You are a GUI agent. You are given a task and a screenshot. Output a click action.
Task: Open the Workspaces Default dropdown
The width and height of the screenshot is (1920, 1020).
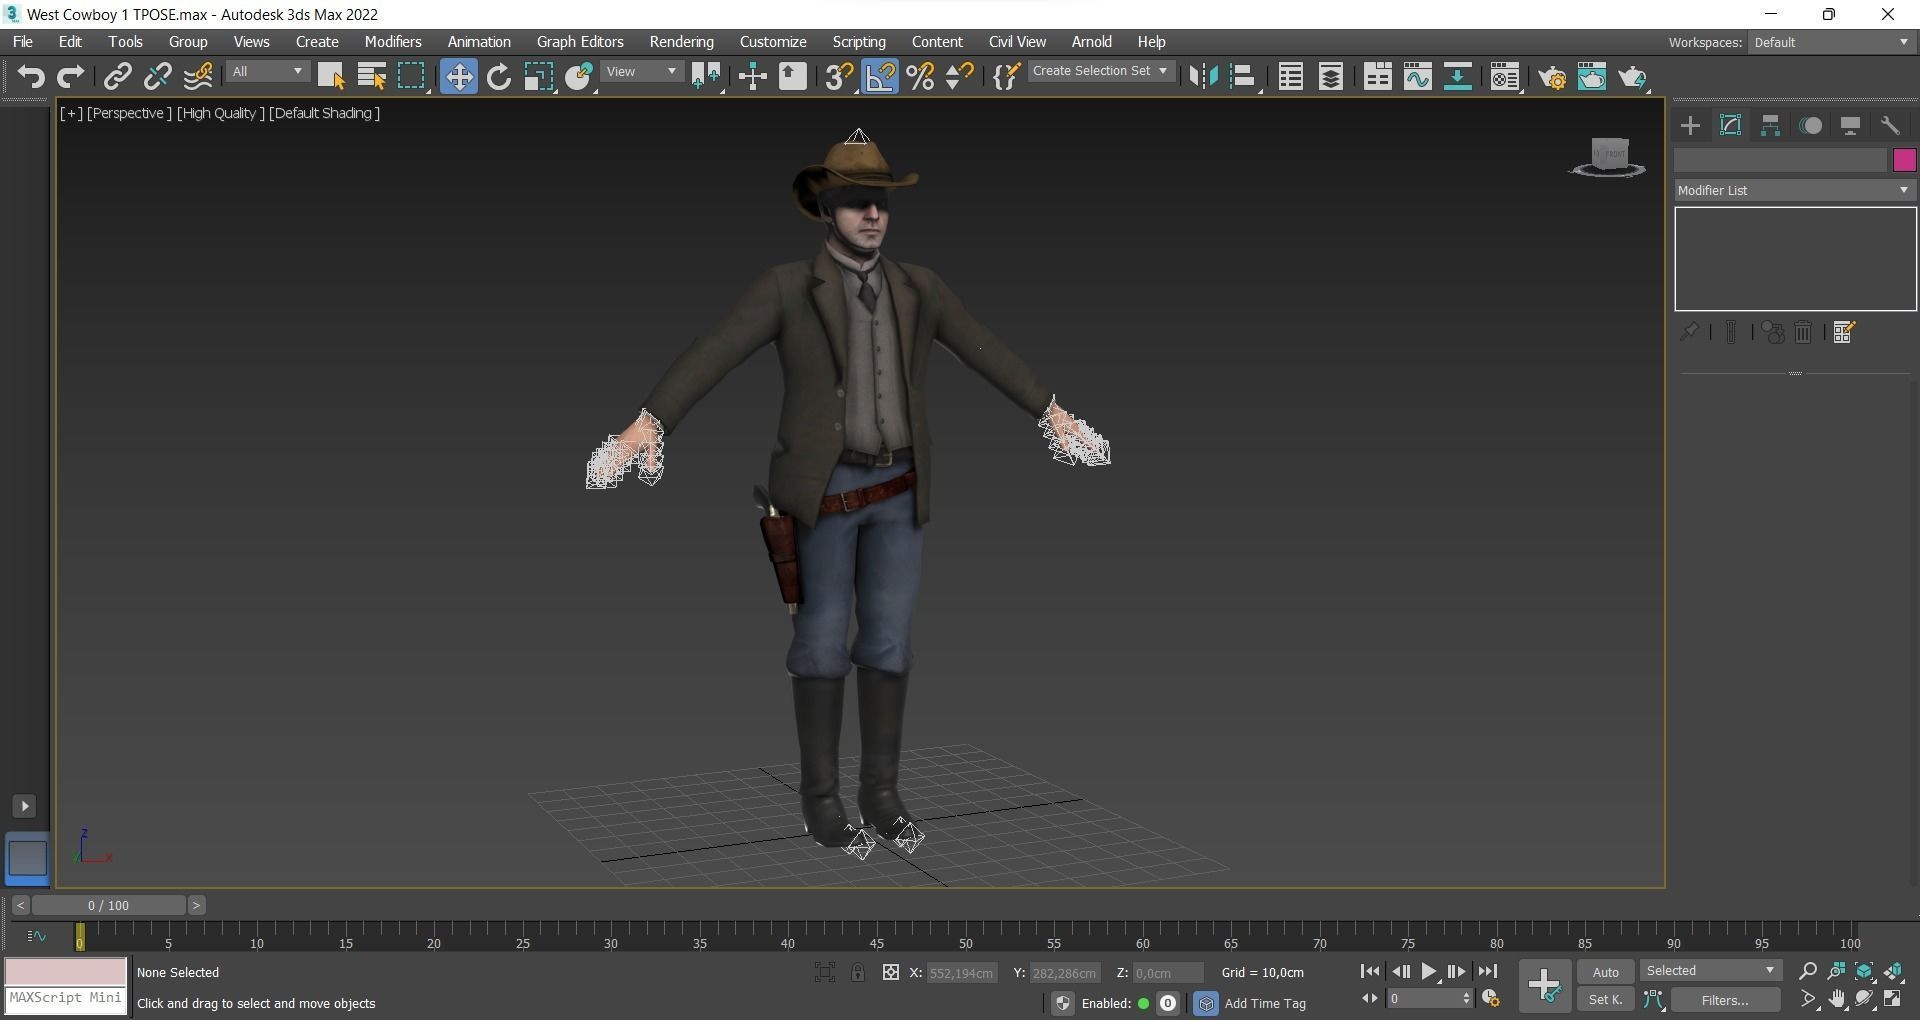tap(1831, 42)
